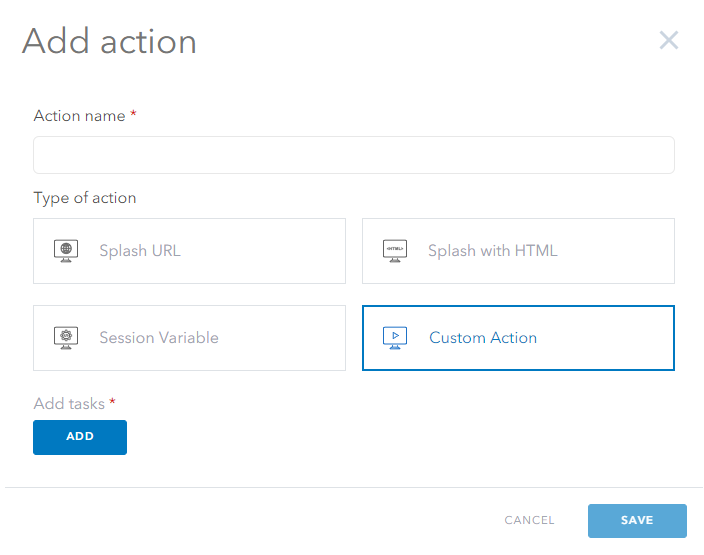Focus the Action name input field
Viewport: 704px width, 555px height.
354,155
